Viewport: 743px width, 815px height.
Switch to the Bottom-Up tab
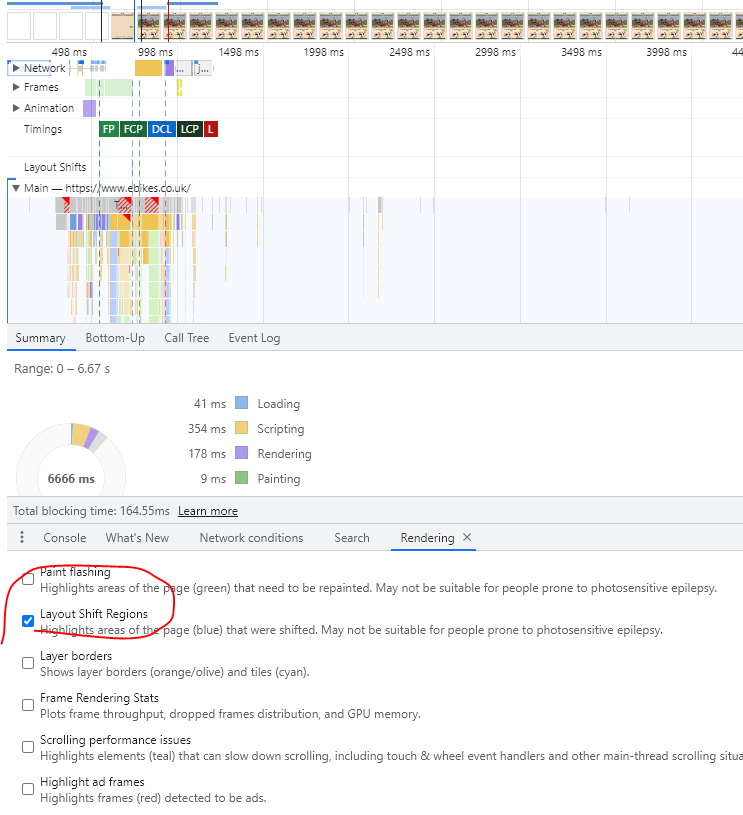click(x=115, y=338)
